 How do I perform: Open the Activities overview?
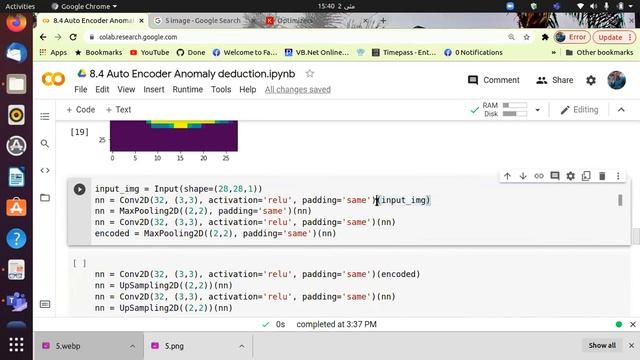click(20, 6)
